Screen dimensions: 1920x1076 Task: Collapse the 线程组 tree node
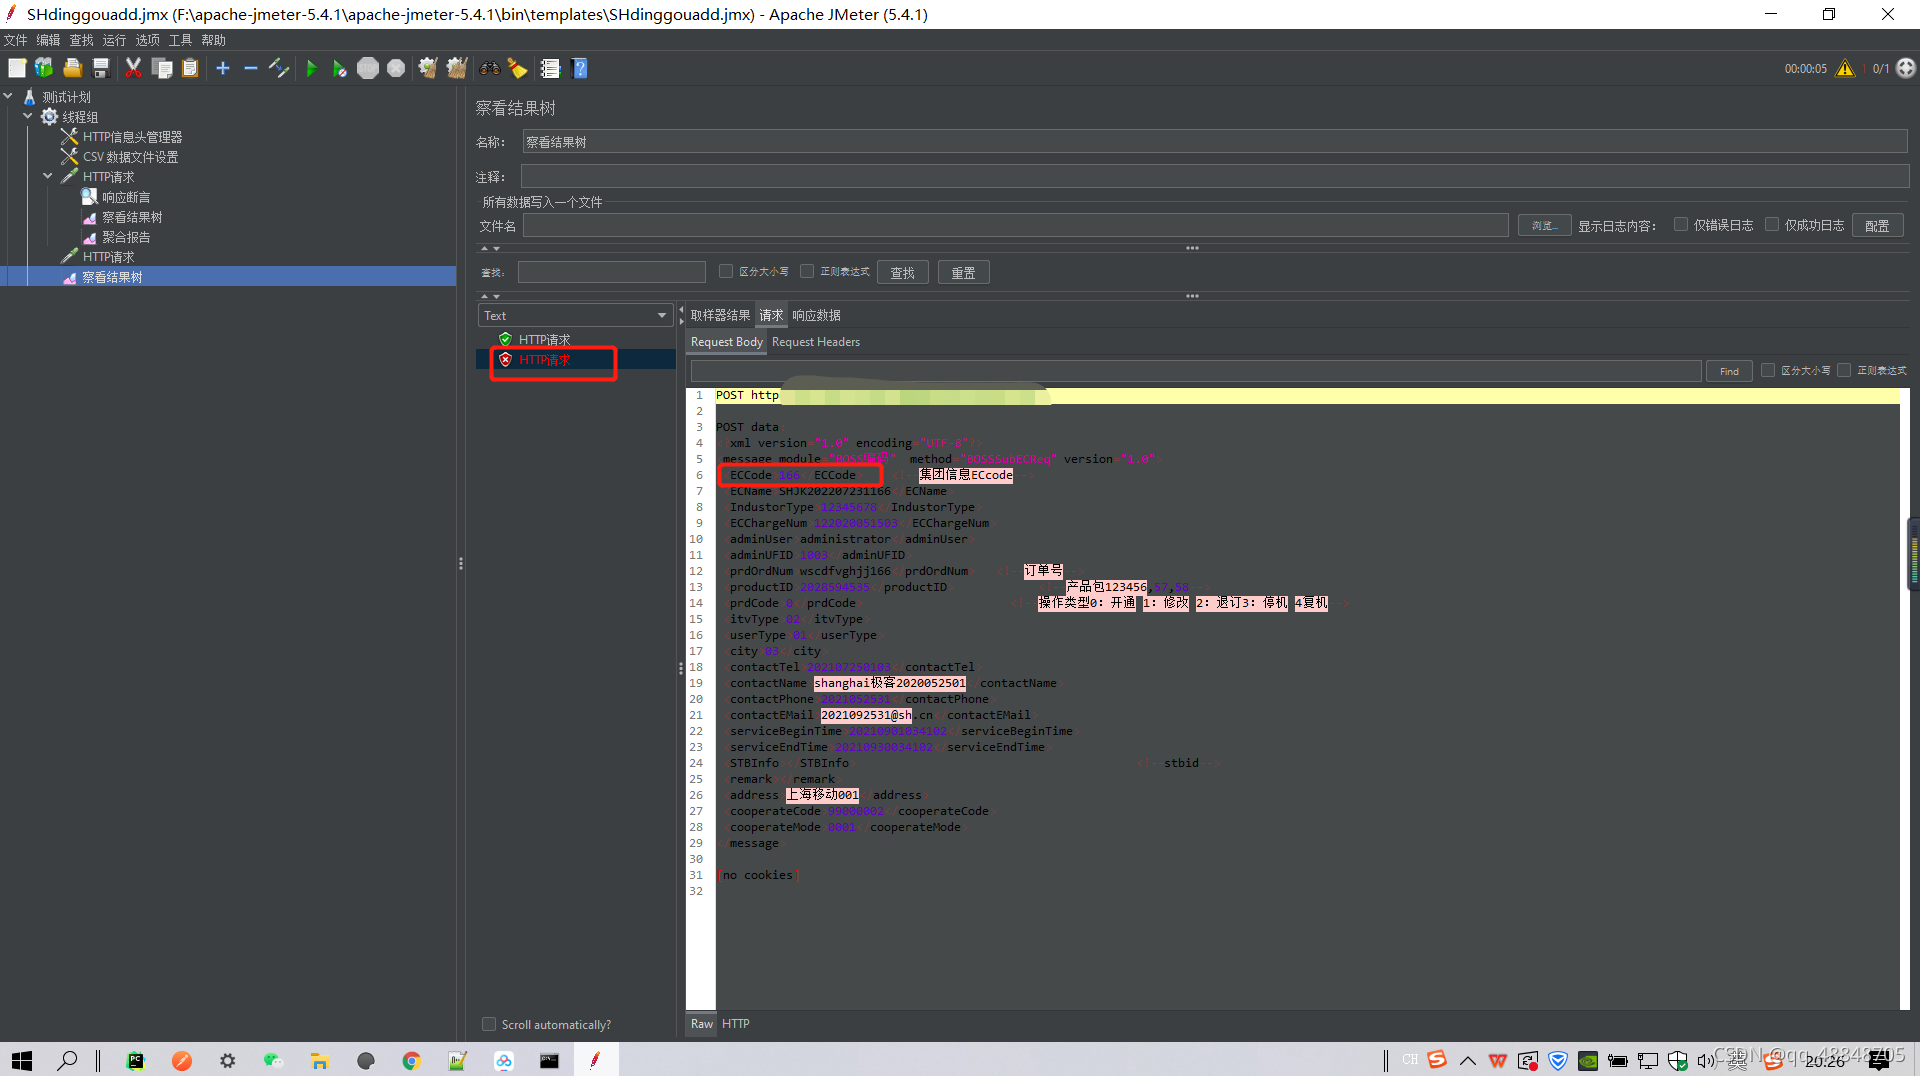coord(28,116)
